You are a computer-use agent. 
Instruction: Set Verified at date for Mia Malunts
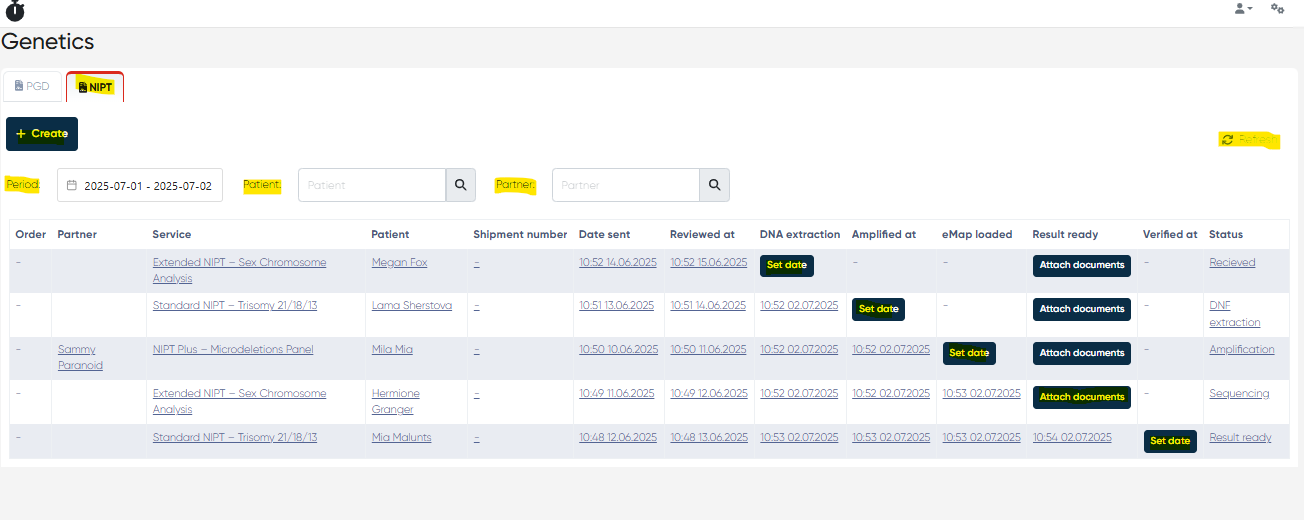1169,441
